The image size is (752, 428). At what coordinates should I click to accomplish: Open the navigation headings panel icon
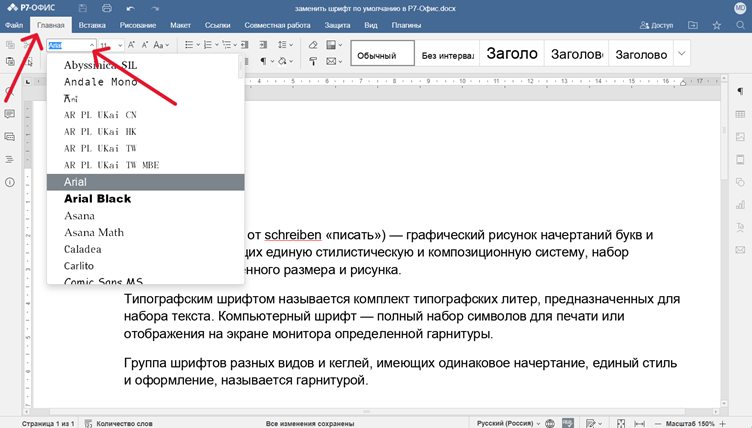[x=10, y=160]
